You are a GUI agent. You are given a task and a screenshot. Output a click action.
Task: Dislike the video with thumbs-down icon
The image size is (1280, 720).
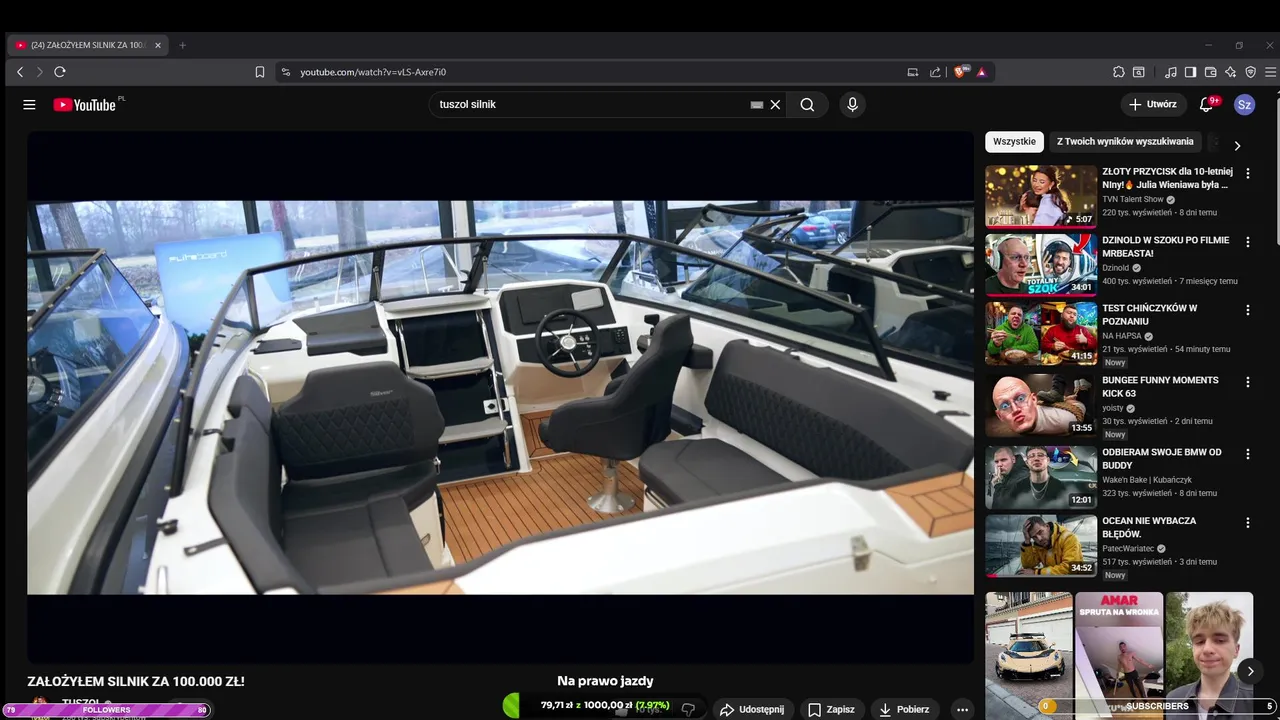coord(688,709)
